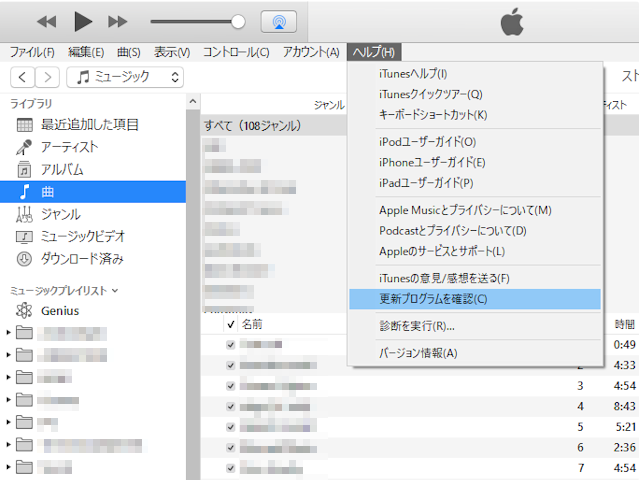Open the AirPlay output button
The width and height of the screenshot is (641, 480).
pos(279,21)
